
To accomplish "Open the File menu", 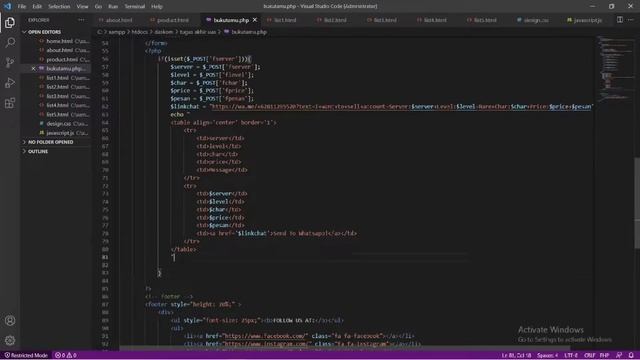I will pos(22,7).
